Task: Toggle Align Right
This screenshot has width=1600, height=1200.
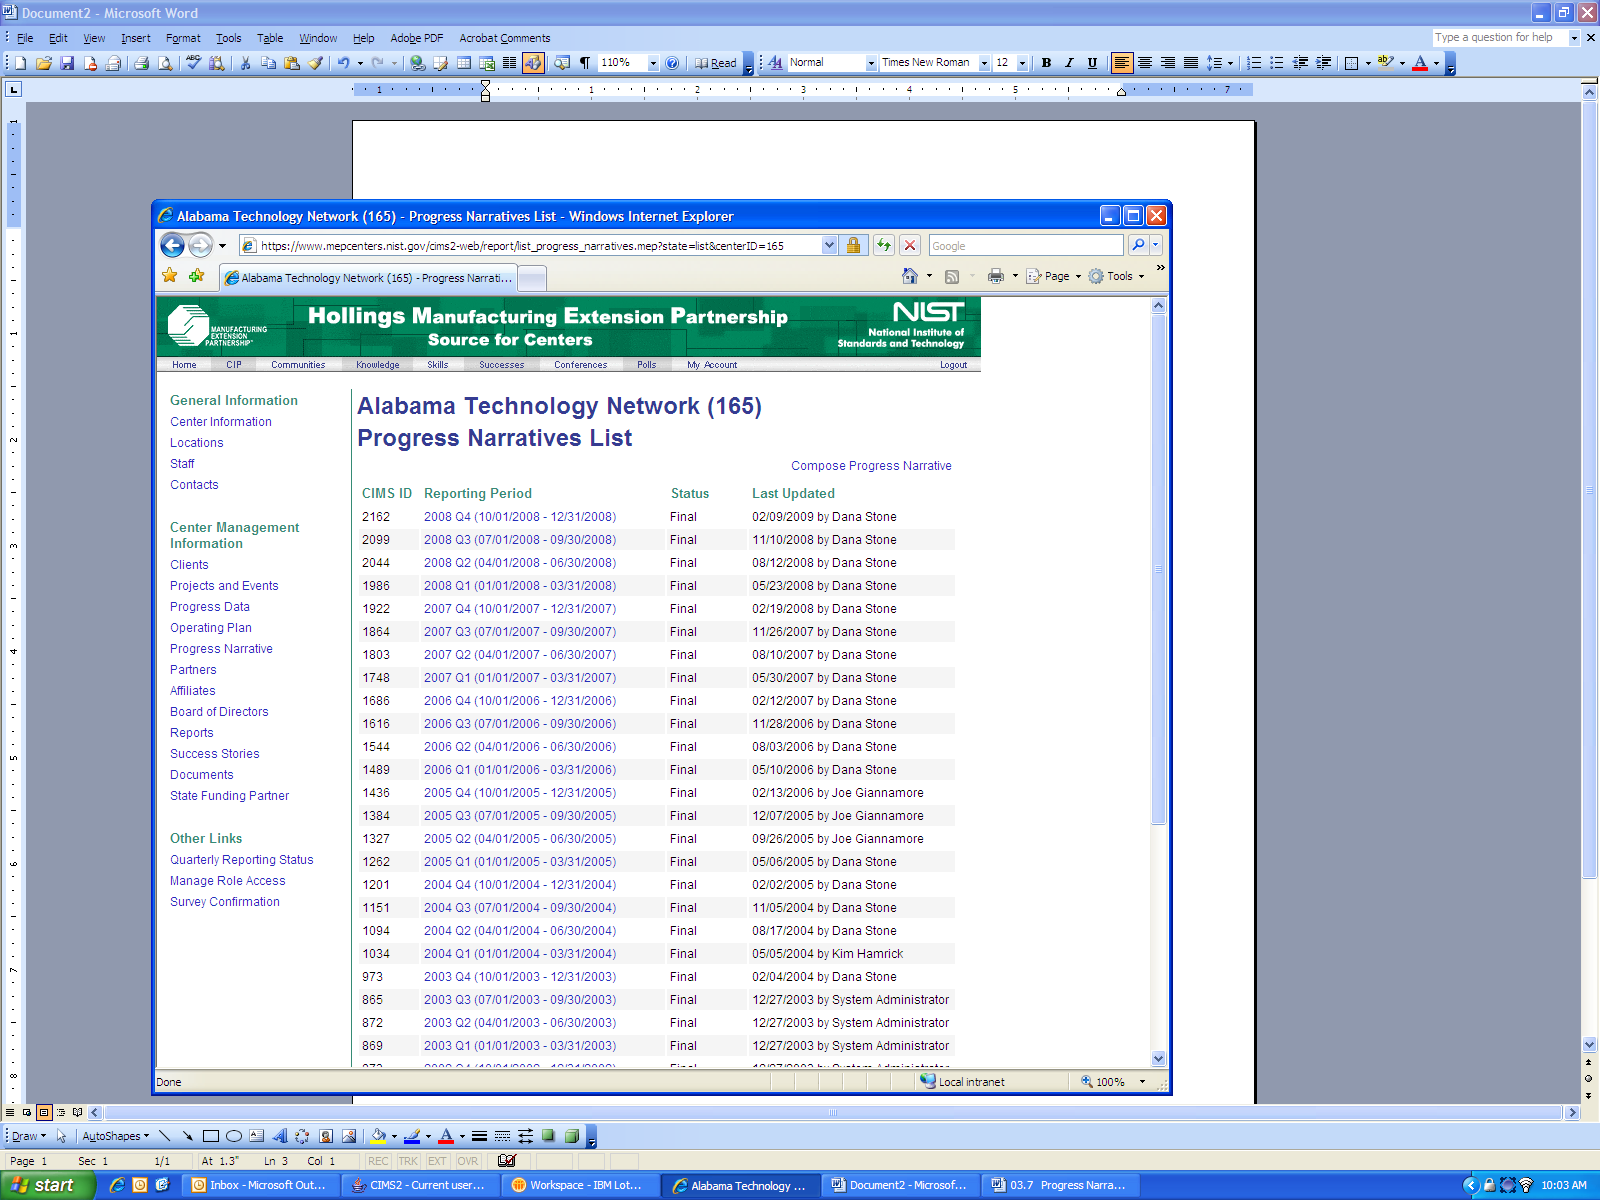Action: click(1168, 63)
